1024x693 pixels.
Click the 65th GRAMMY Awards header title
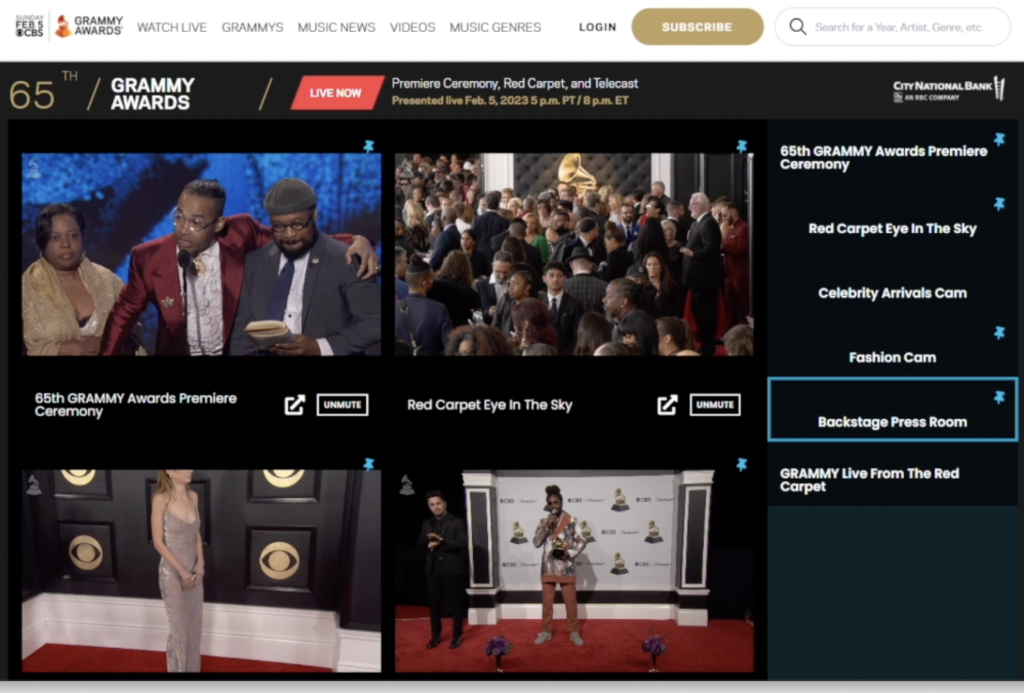pyautogui.click(x=102, y=93)
